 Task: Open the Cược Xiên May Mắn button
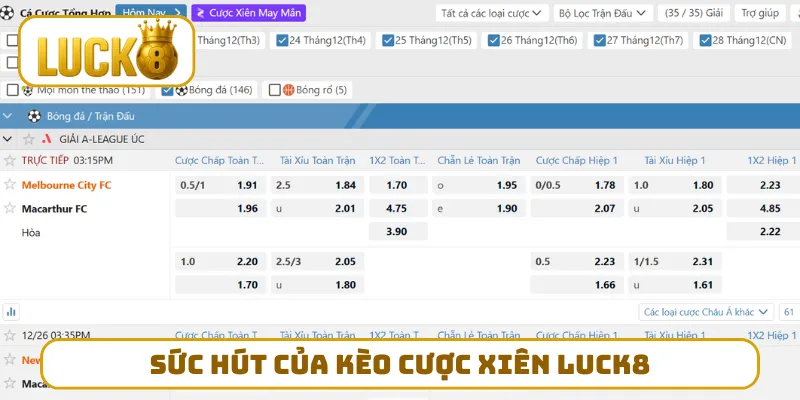(x=248, y=13)
